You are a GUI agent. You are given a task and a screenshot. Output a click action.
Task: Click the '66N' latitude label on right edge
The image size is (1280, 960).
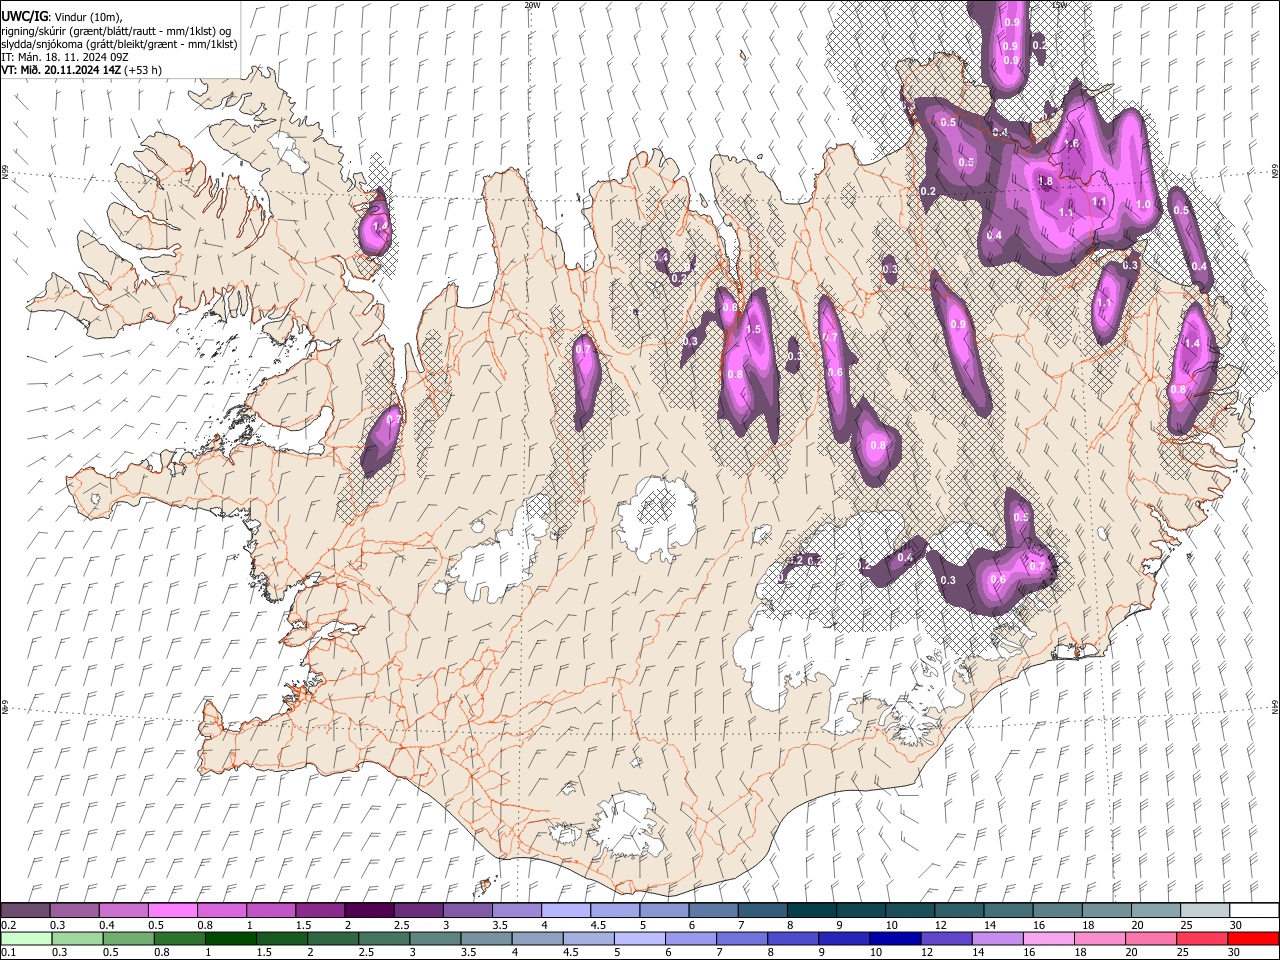click(1275, 172)
